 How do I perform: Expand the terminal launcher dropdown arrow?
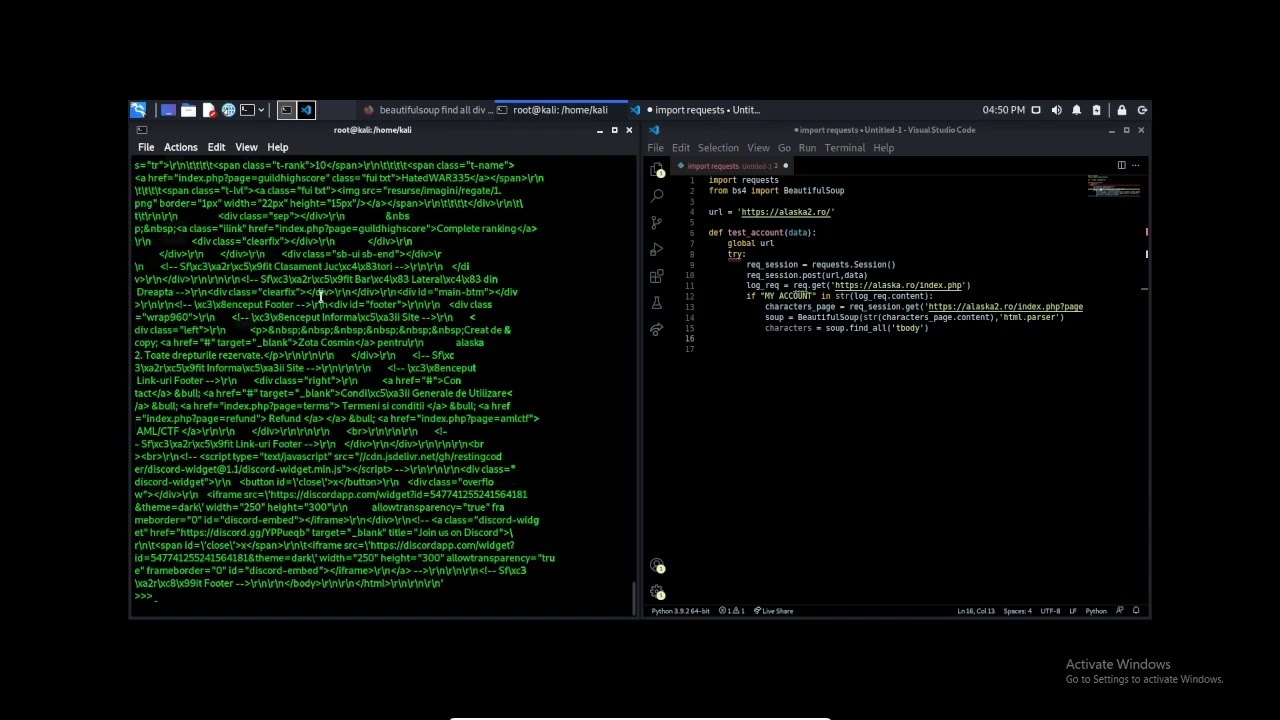click(262, 110)
